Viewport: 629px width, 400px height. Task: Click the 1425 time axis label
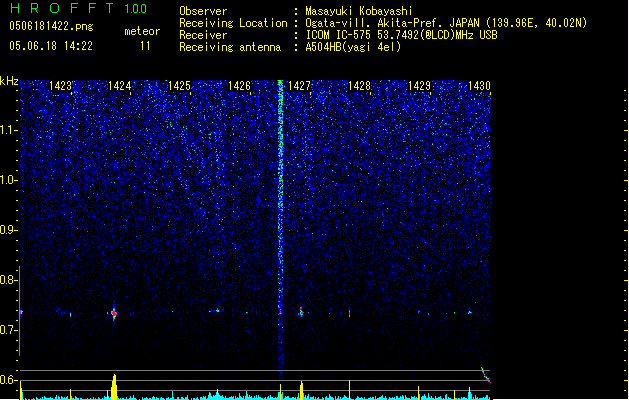click(179, 86)
